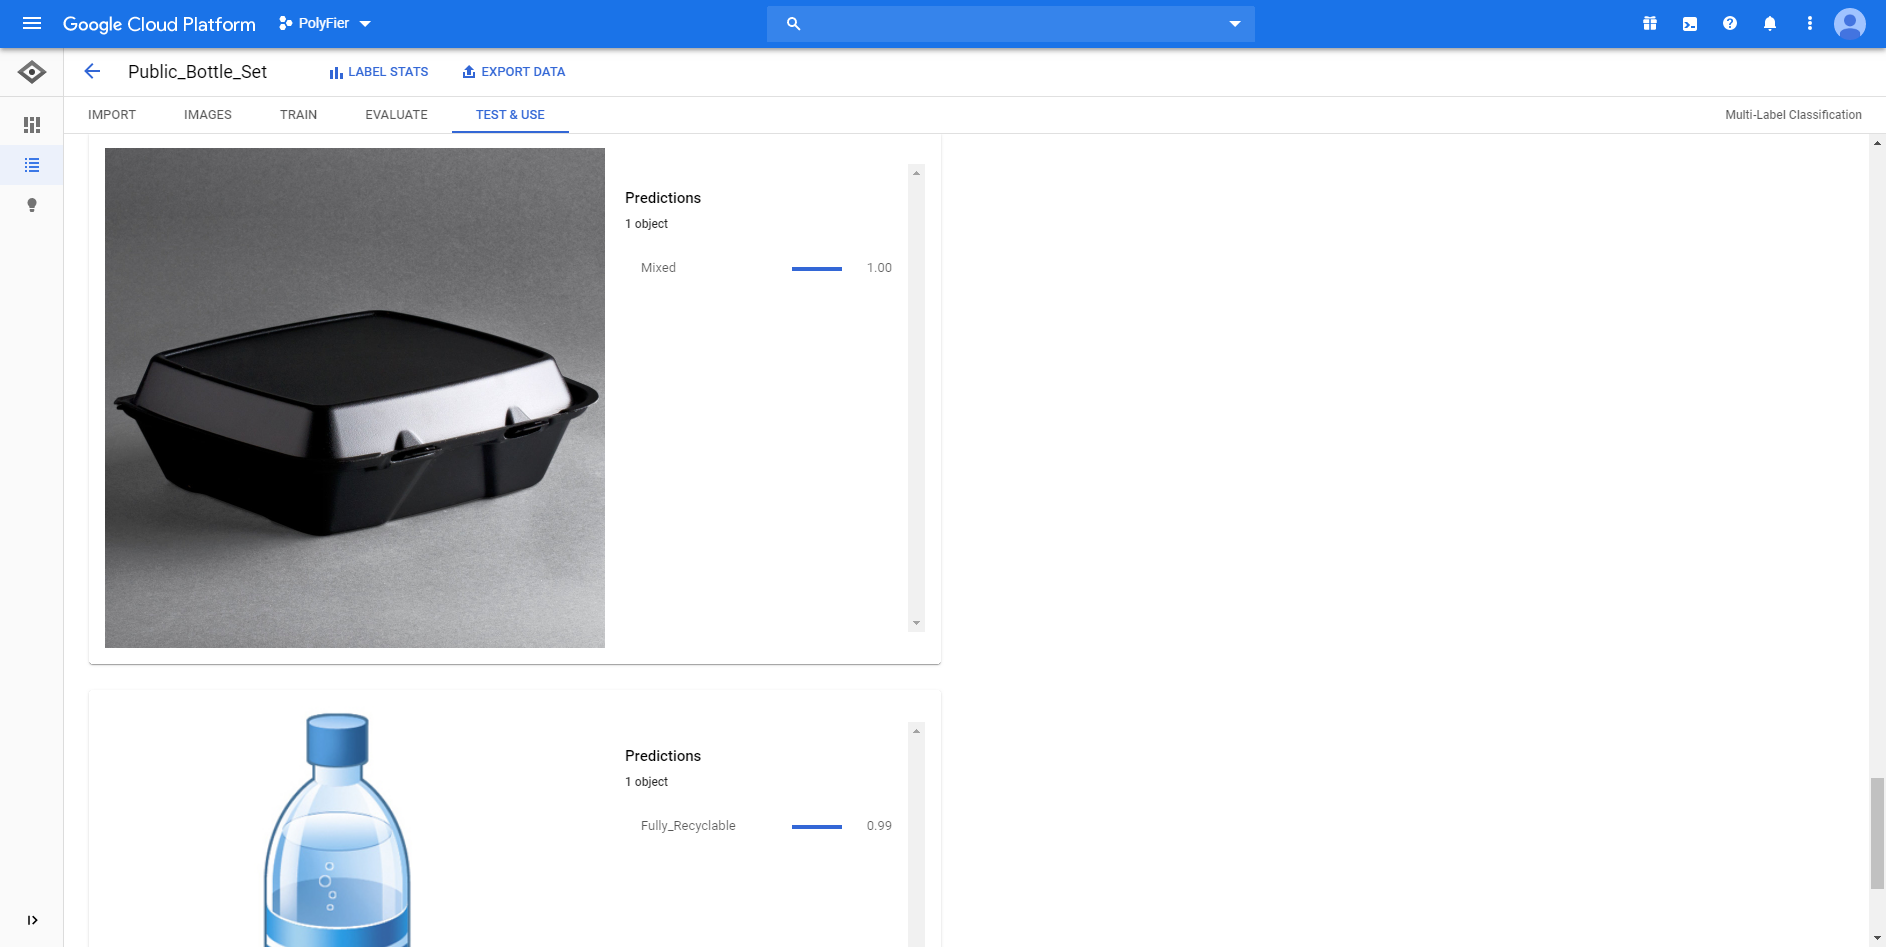This screenshot has width=1886, height=947.
Task: Click the Mixed prediction score bar
Action: pyautogui.click(x=817, y=268)
